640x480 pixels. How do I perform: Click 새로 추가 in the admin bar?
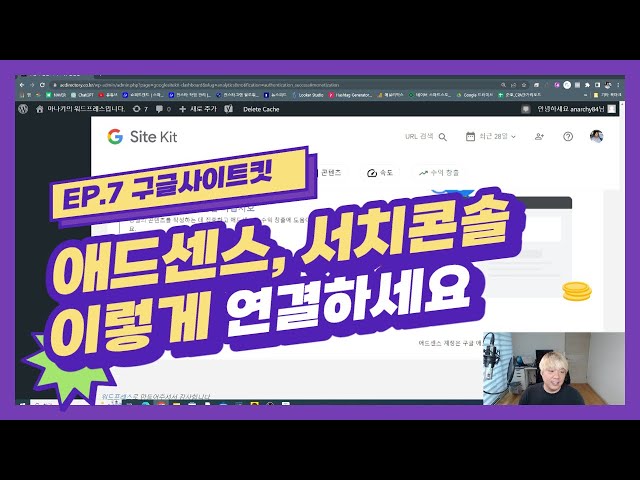click(x=198, y=109)
